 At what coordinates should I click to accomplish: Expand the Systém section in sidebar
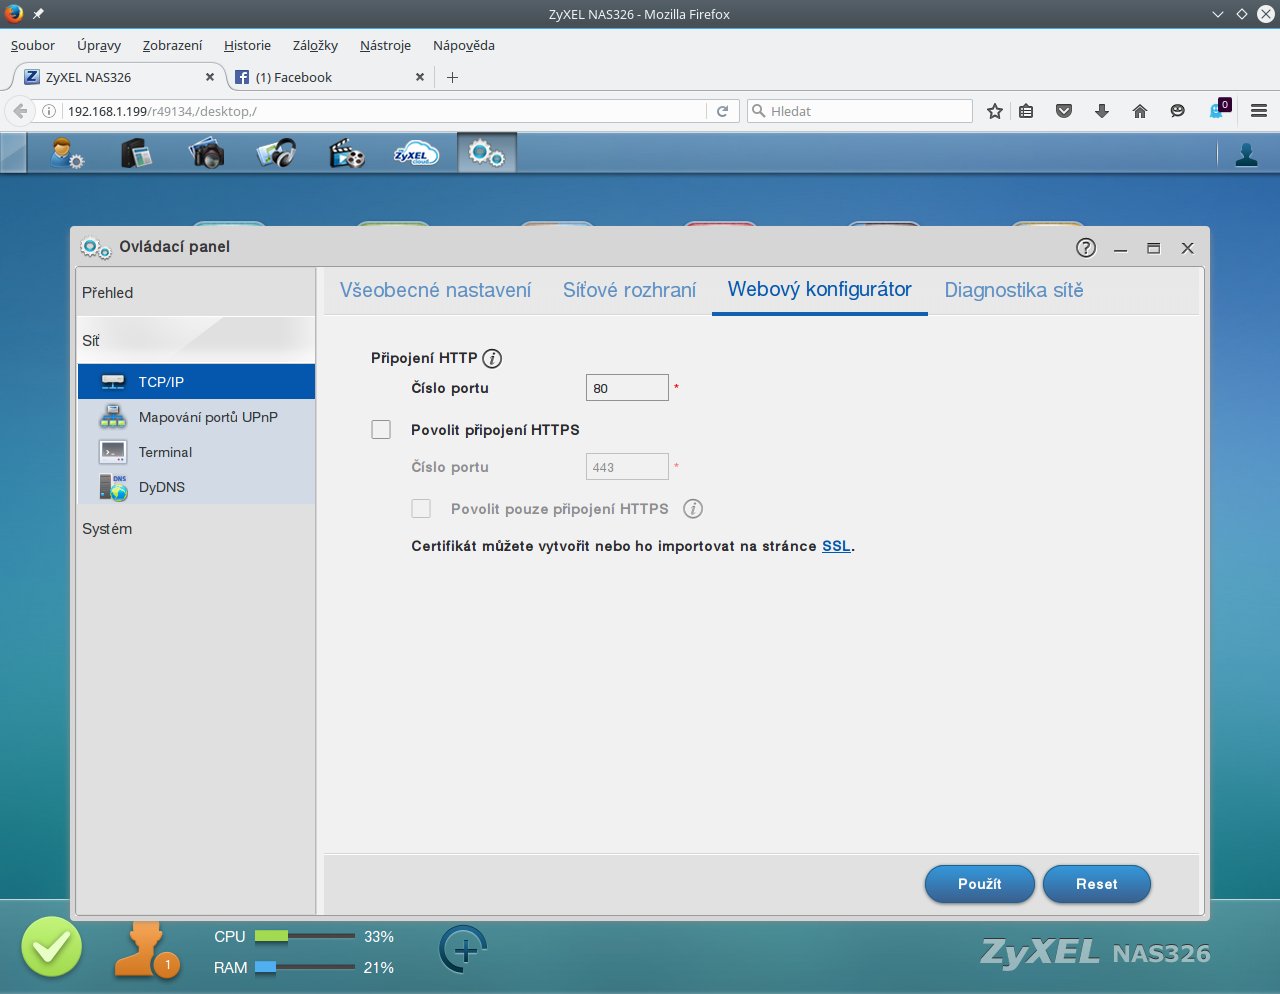click(107, 529)
